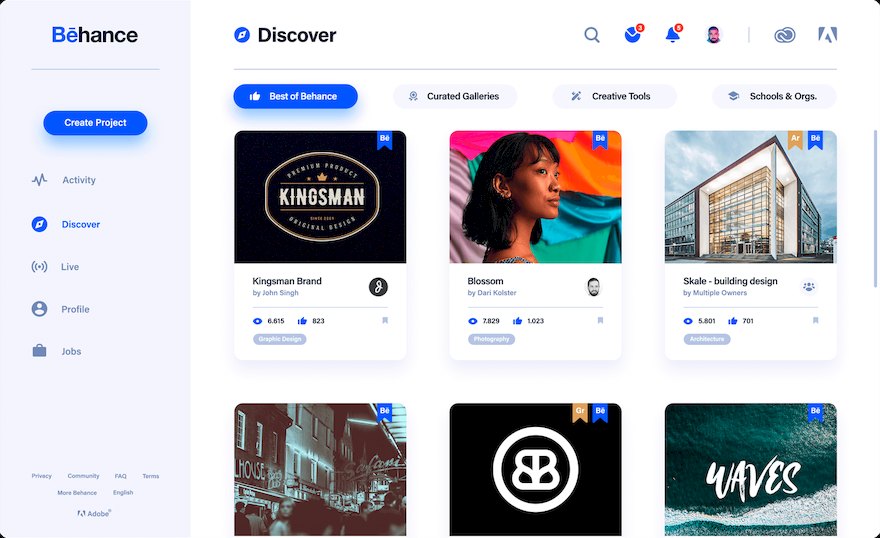The width and height of the screenshot is (880, 538).
Task: Open the Creative Cloud icon
Action: 785,35
